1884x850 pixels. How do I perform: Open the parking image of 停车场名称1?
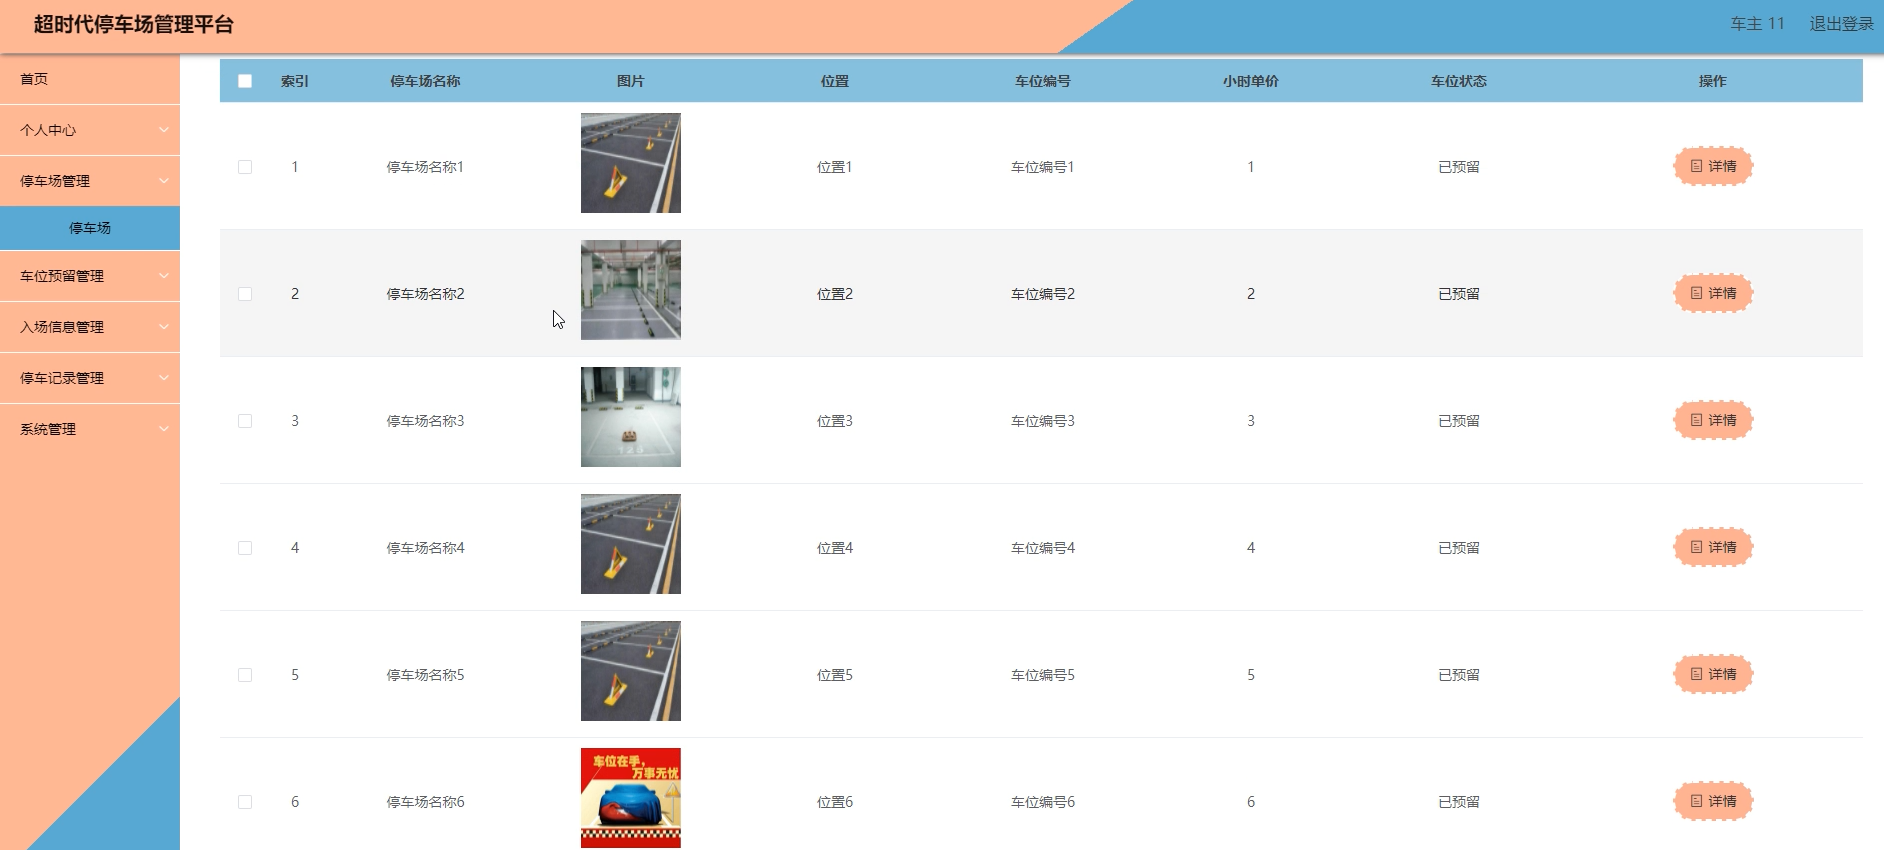pyautogui.click(x=631, y=163)
